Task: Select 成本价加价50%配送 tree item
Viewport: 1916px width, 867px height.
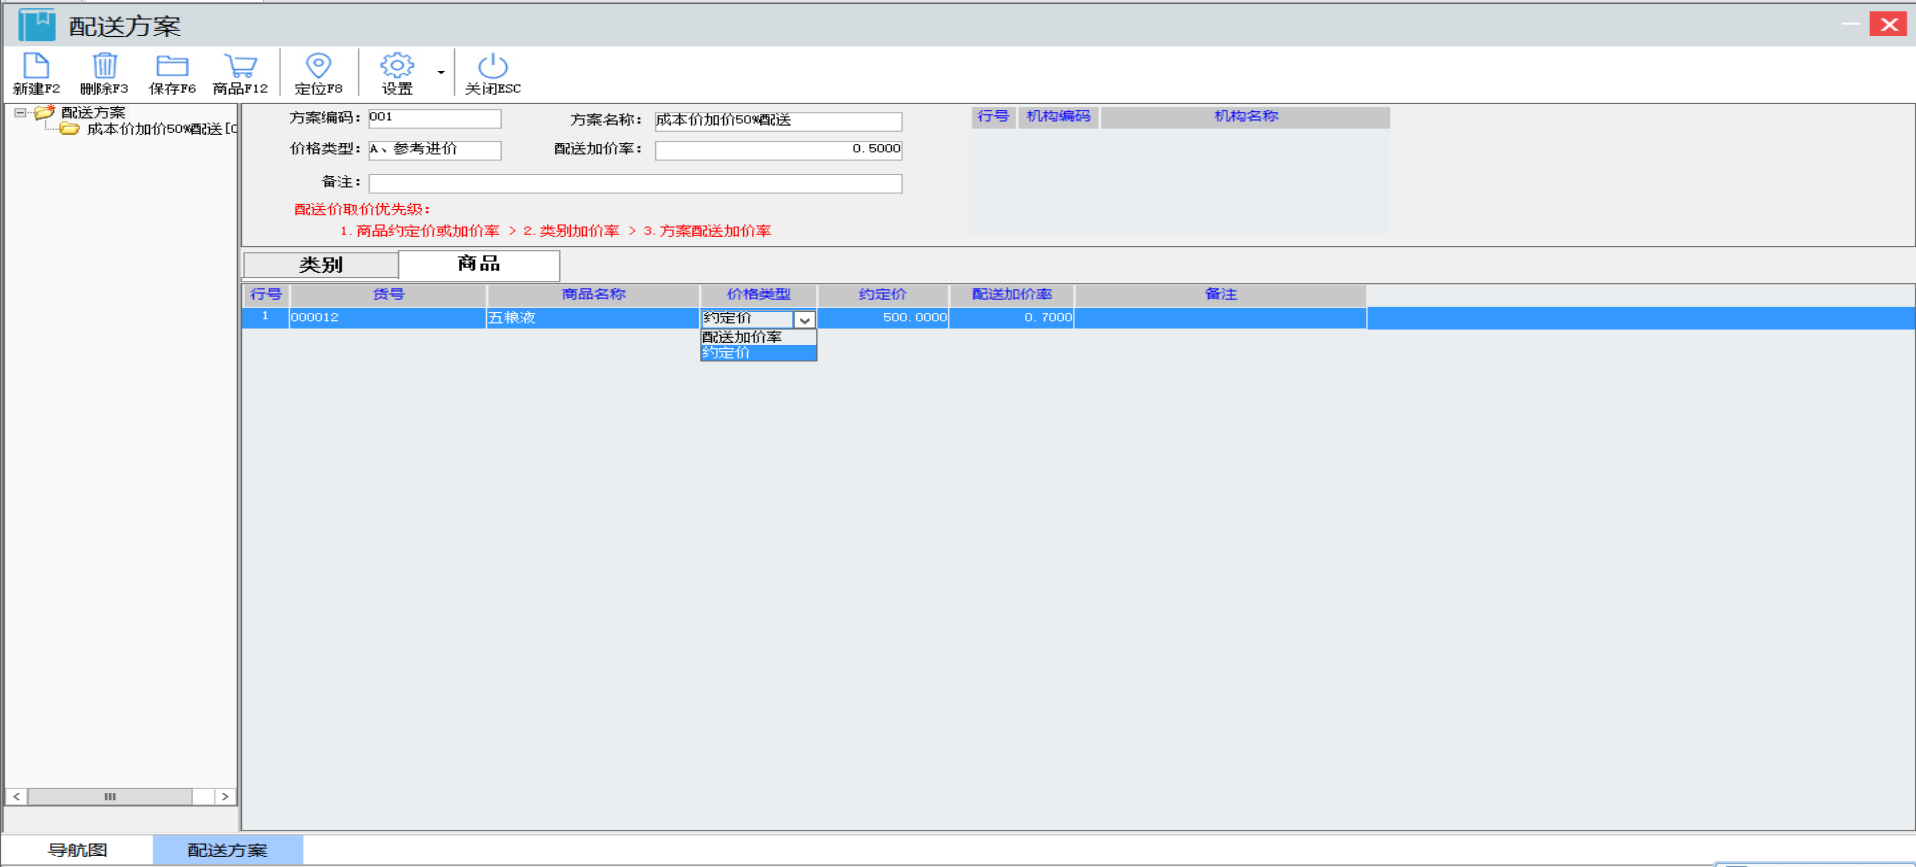Action: (155, 129)
